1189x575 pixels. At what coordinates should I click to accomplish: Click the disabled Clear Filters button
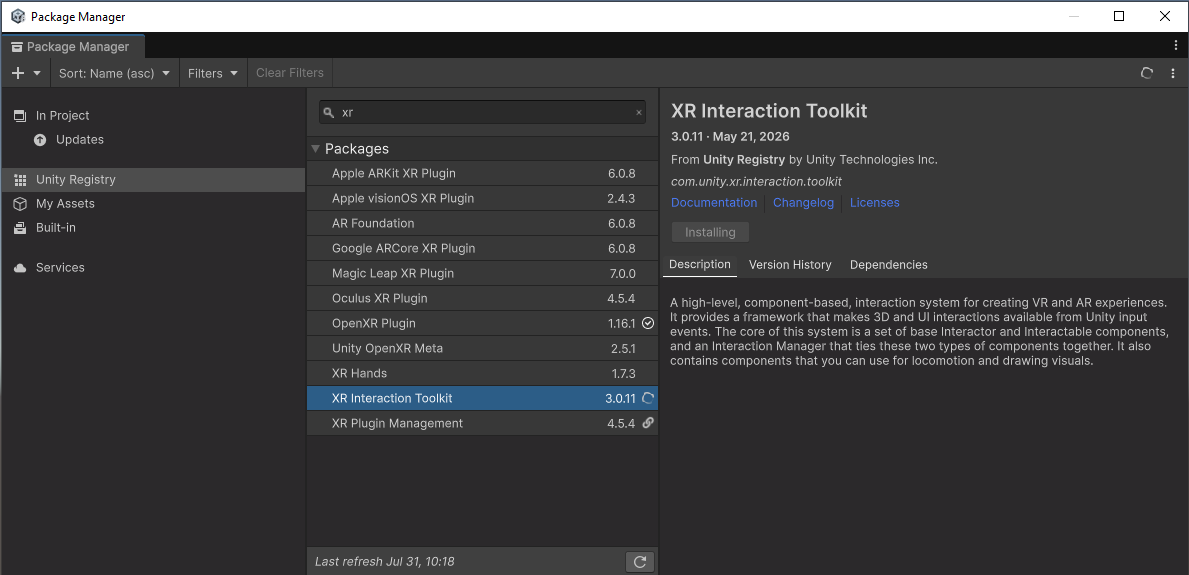(x=290, y=73)
